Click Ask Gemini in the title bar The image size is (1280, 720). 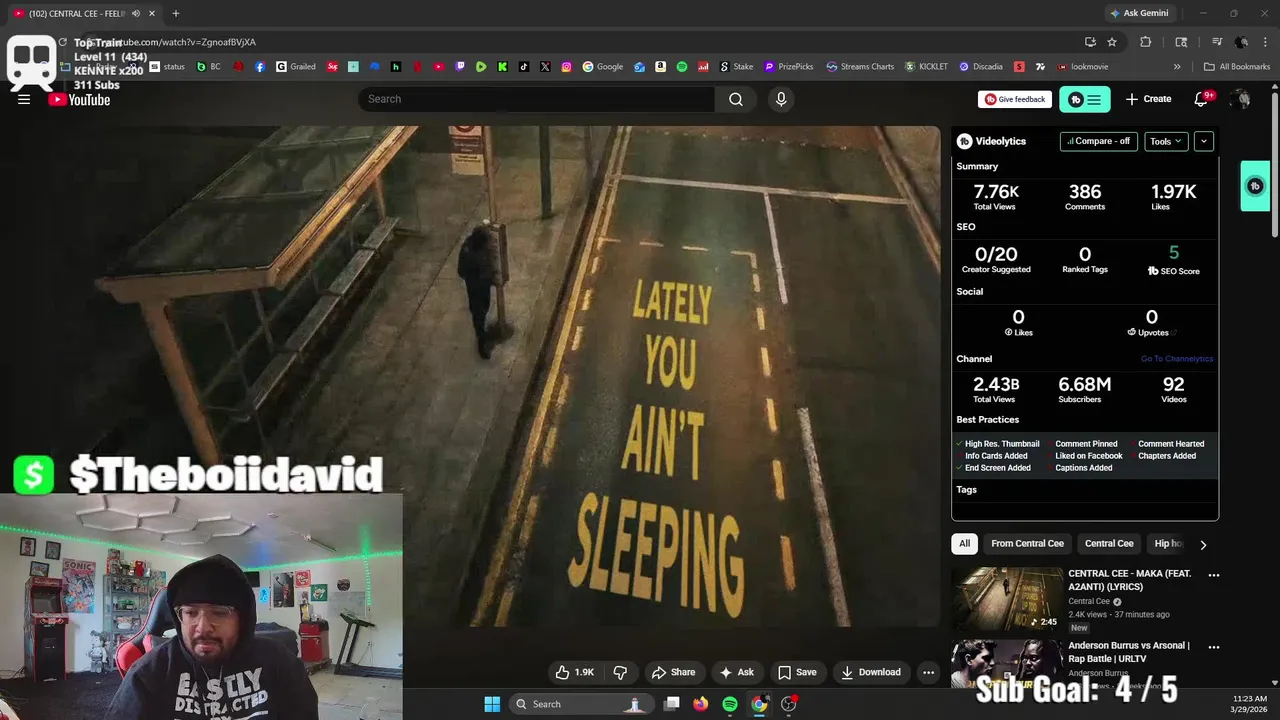(1139, 13)
